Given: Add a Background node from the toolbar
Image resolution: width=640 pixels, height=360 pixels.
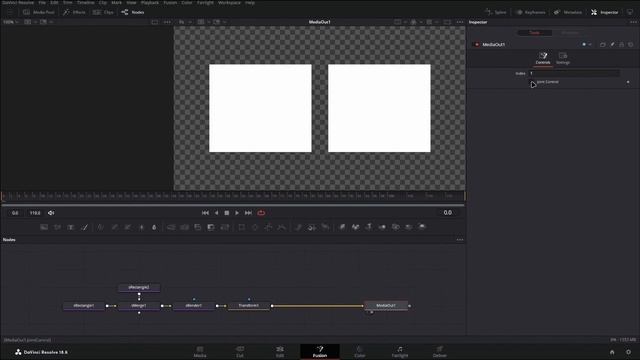Looking at the screenshot, I should (44, 227).
